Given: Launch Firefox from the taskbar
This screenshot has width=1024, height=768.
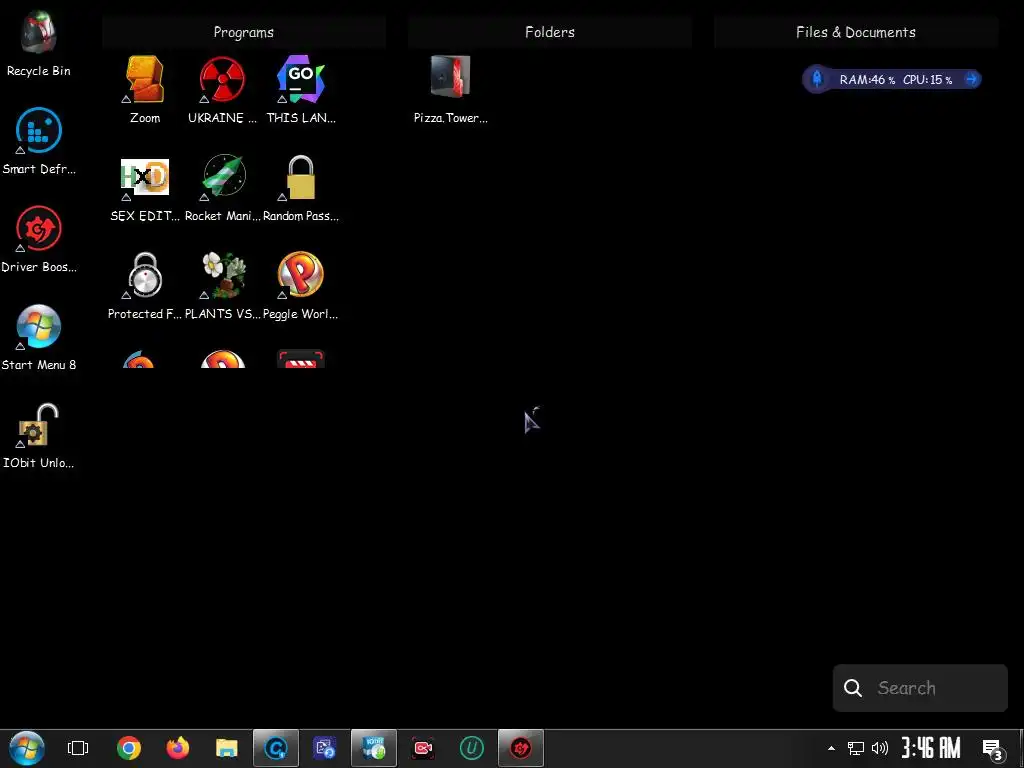Looking at the screenshot, I should 178,748.
